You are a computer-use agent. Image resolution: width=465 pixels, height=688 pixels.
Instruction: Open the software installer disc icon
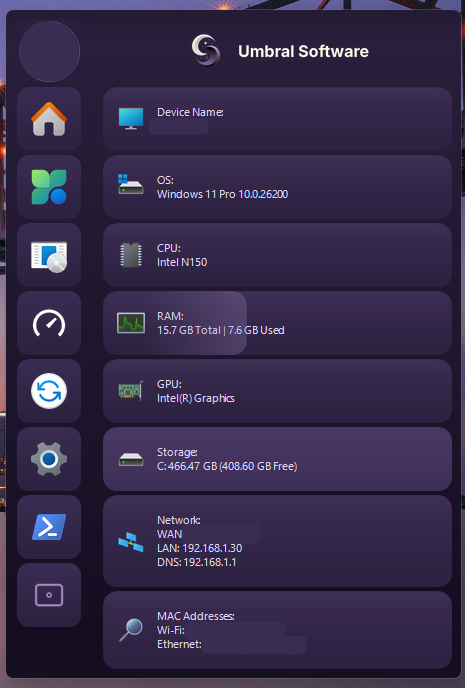point(49,255)
